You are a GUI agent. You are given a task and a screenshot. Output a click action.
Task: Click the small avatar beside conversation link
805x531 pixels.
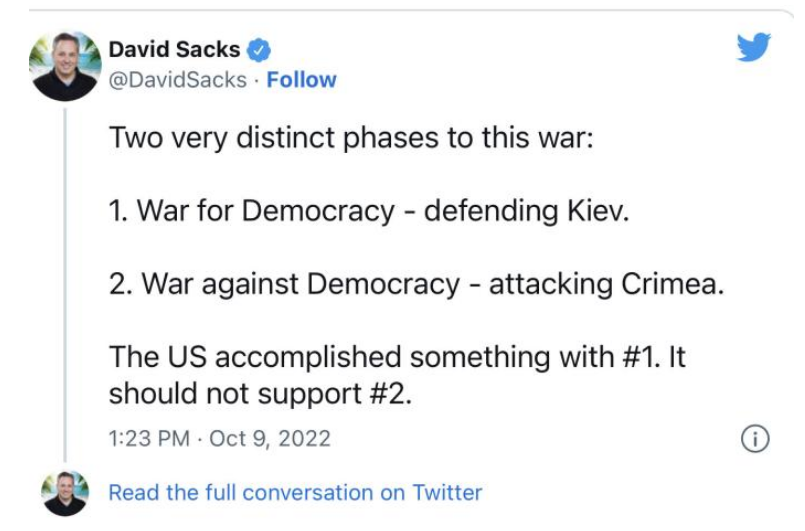tap(65, 494)
